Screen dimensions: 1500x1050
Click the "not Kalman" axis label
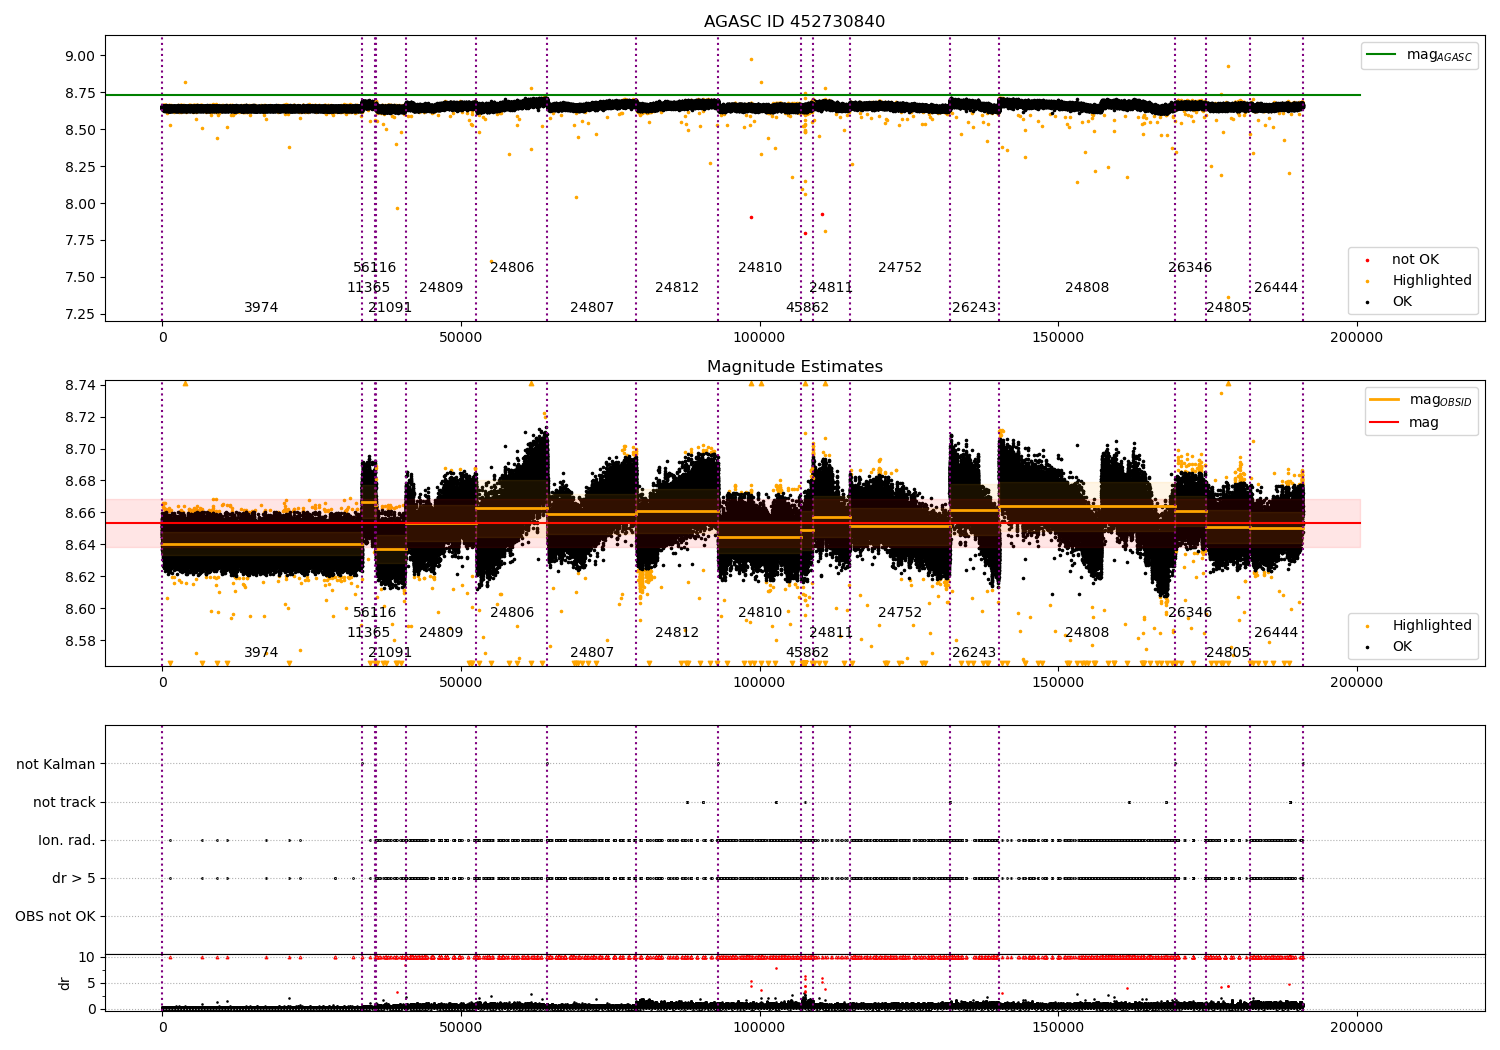[x=56, y=765]
